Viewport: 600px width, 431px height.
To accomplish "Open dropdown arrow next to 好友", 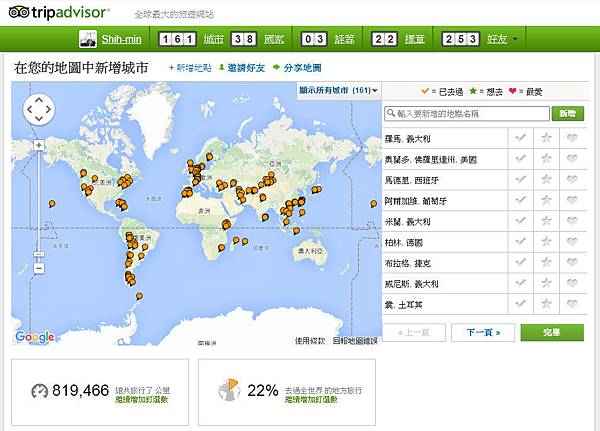I will point(516,39).
